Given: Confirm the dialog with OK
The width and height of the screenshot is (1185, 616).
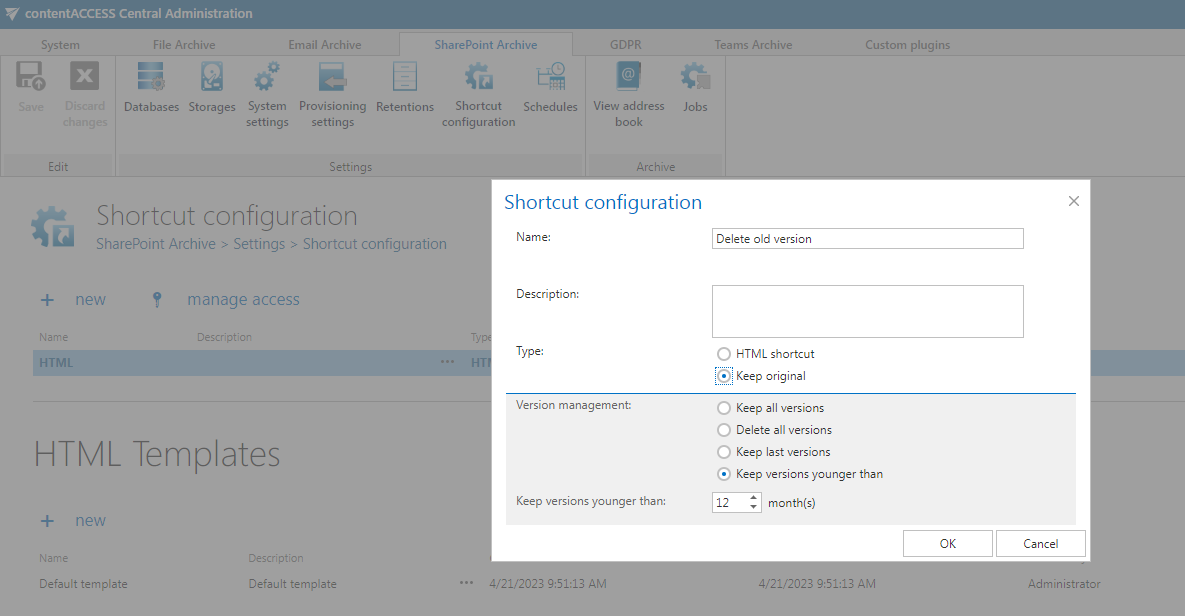Looking at the screenshot, I should point(946,543).
